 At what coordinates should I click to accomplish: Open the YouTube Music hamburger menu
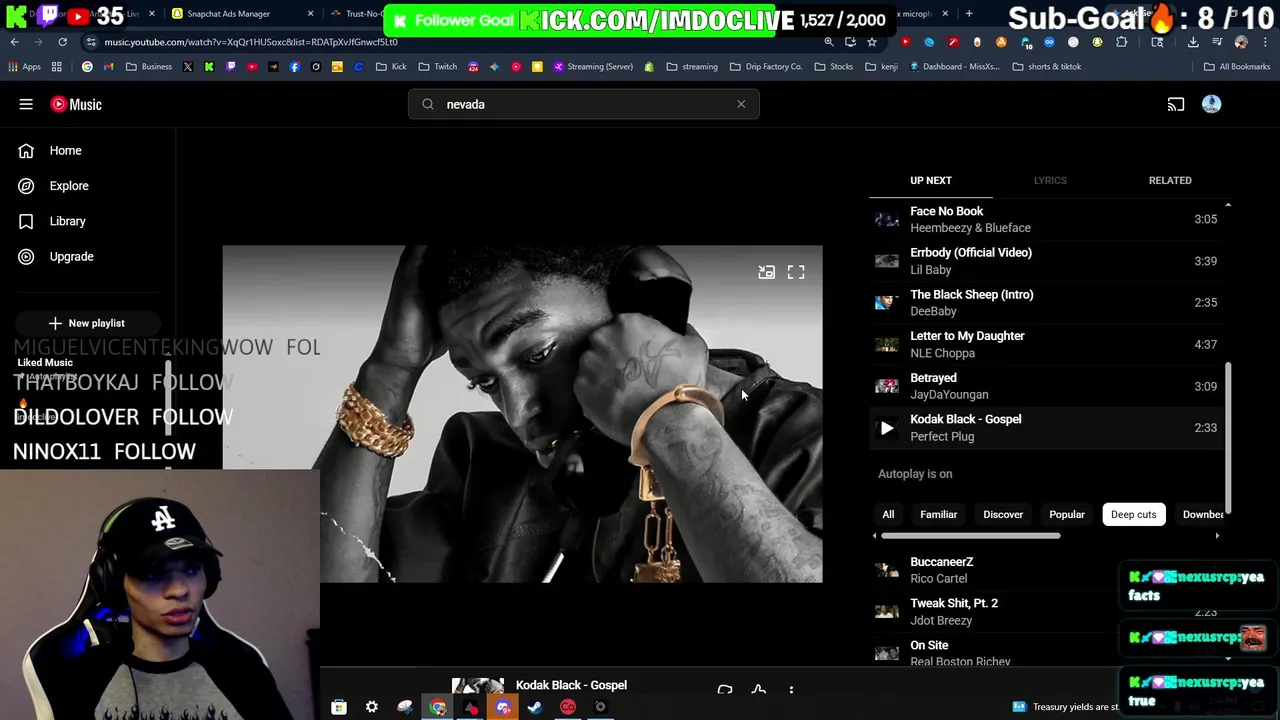26,104
